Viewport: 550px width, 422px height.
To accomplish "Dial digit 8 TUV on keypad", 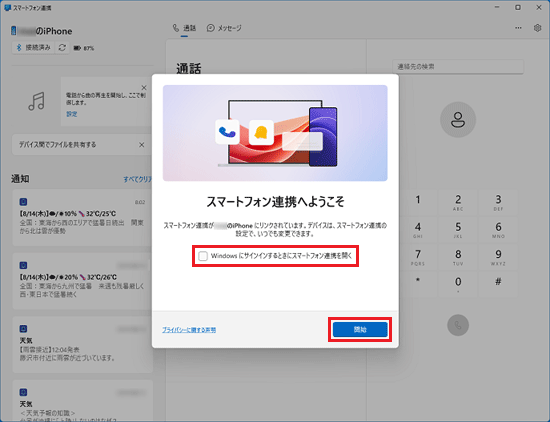I will [x=458, y=257].
